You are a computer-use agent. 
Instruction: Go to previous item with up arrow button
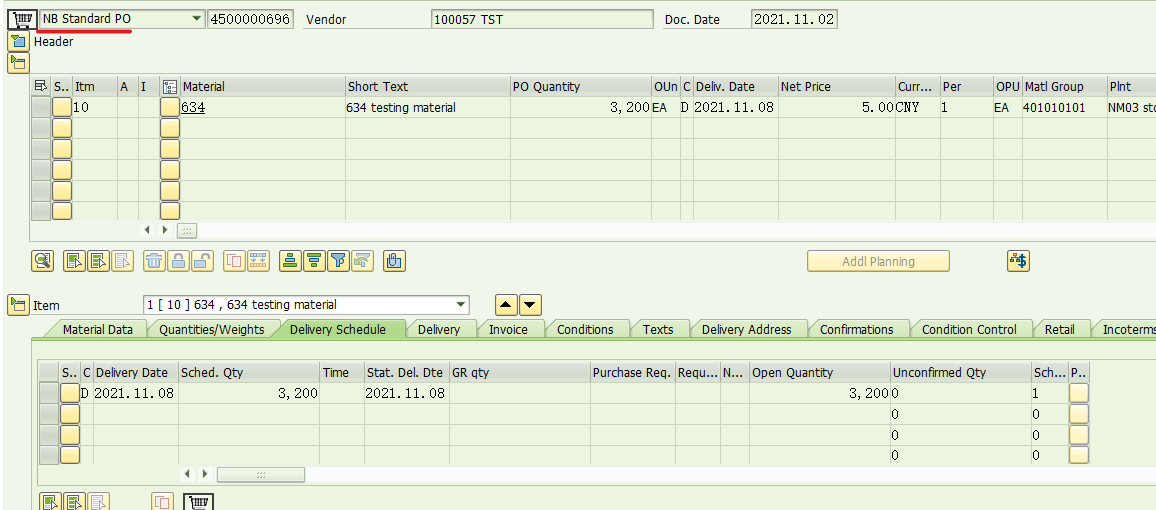coord(506,304)
